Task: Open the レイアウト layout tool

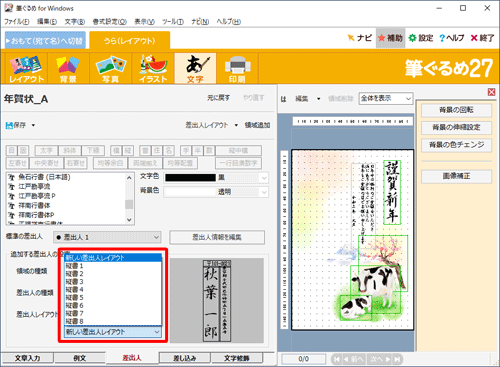Action: tap(26, 69)
